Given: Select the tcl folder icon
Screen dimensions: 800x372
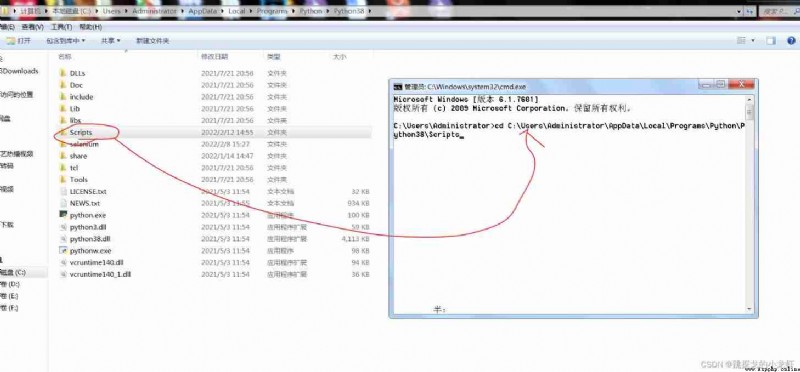Looking at the screenshot, I should (63, 167).
